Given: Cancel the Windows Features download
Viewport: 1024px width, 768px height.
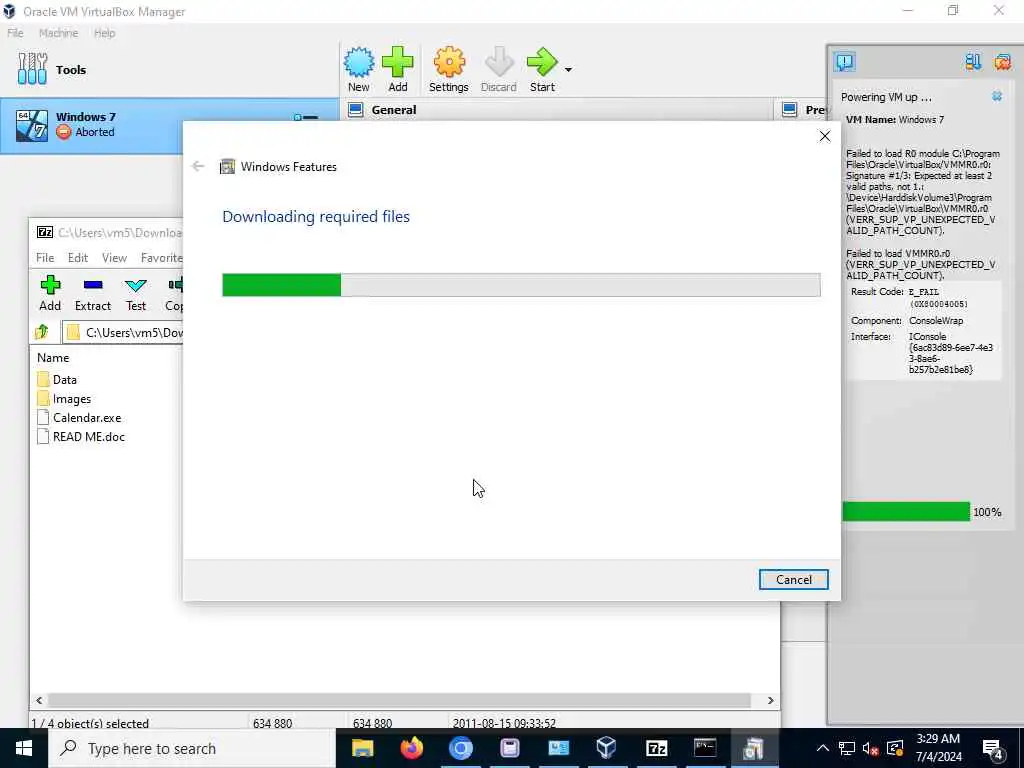Looking at the screenshot, I should [x=793, y=579].
